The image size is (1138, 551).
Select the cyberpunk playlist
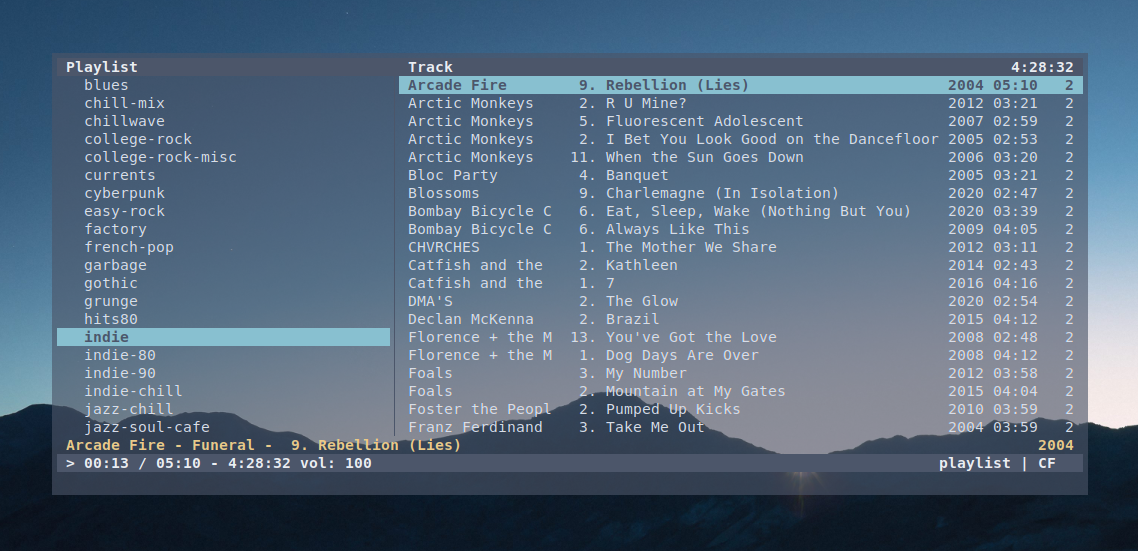pyautogui.click(x=124, y=193)
